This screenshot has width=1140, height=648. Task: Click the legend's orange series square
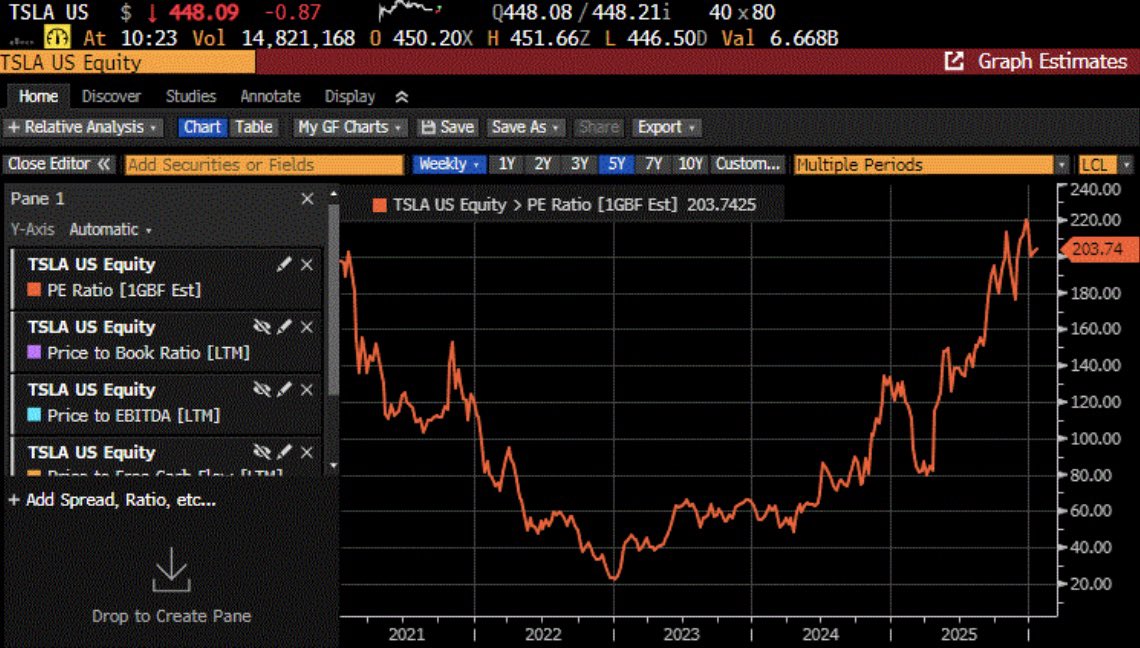[379, 205]
